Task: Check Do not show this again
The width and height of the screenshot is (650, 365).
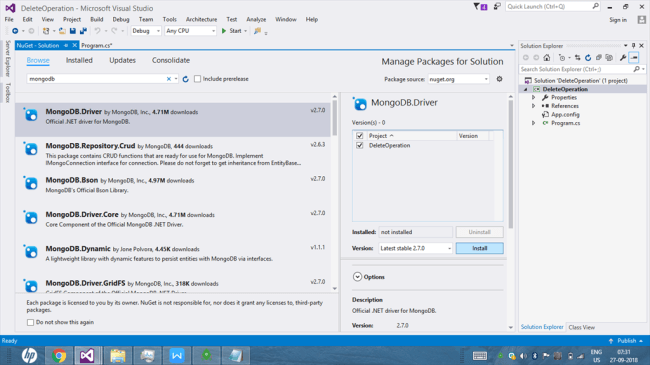Action: tap(30, 322)
